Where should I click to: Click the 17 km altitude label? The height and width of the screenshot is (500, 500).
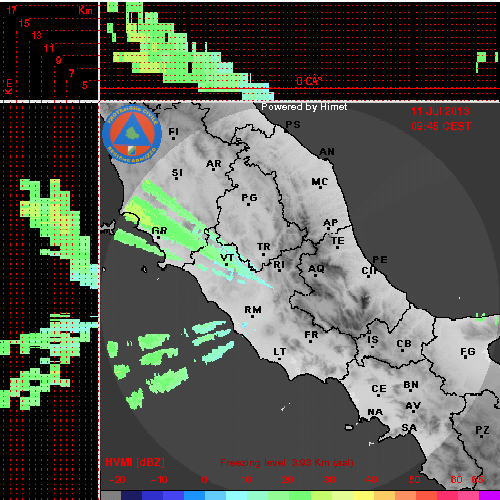pos(12,10)
